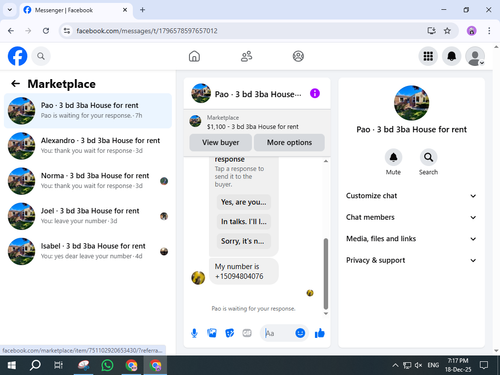
Task: Attach a photo file icon
Action: (212, 333)
